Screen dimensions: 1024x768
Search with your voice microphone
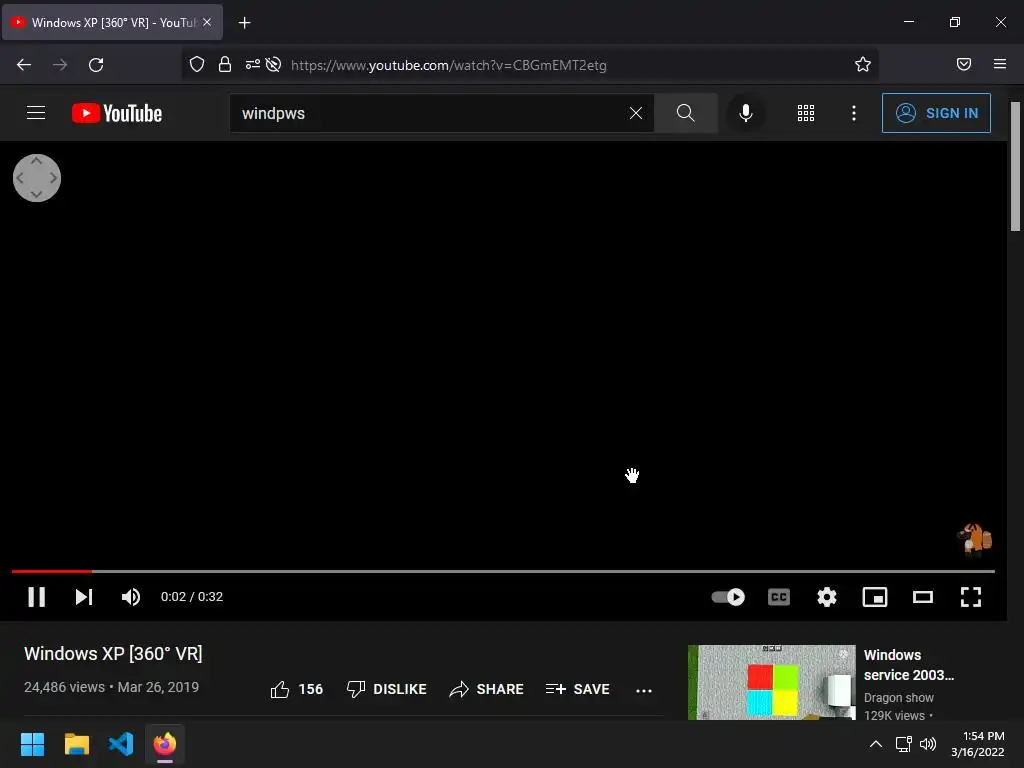(x=745, y=113)
